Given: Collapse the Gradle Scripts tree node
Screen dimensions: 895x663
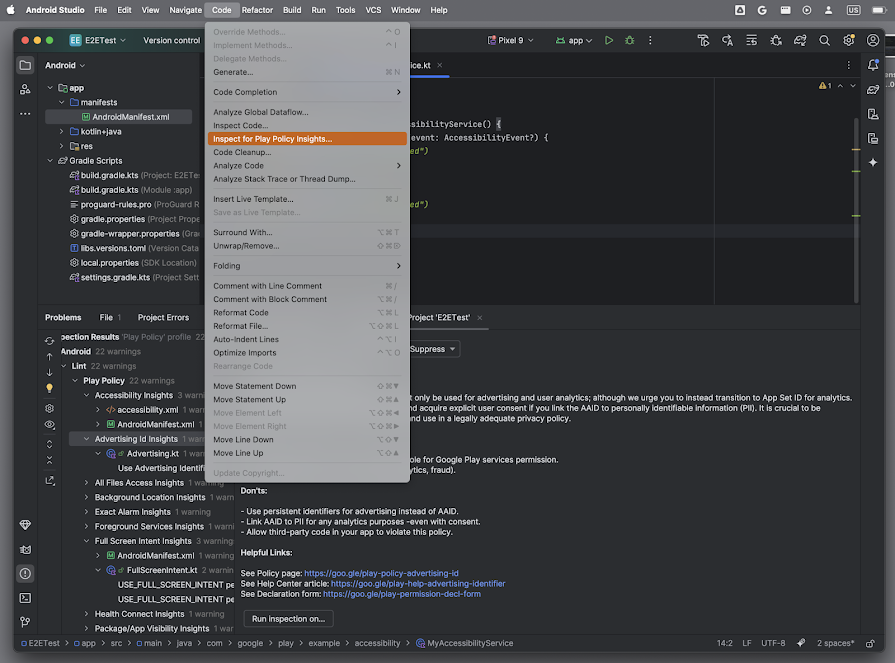Looking at the screenshot, I should [x=50, y=161].
